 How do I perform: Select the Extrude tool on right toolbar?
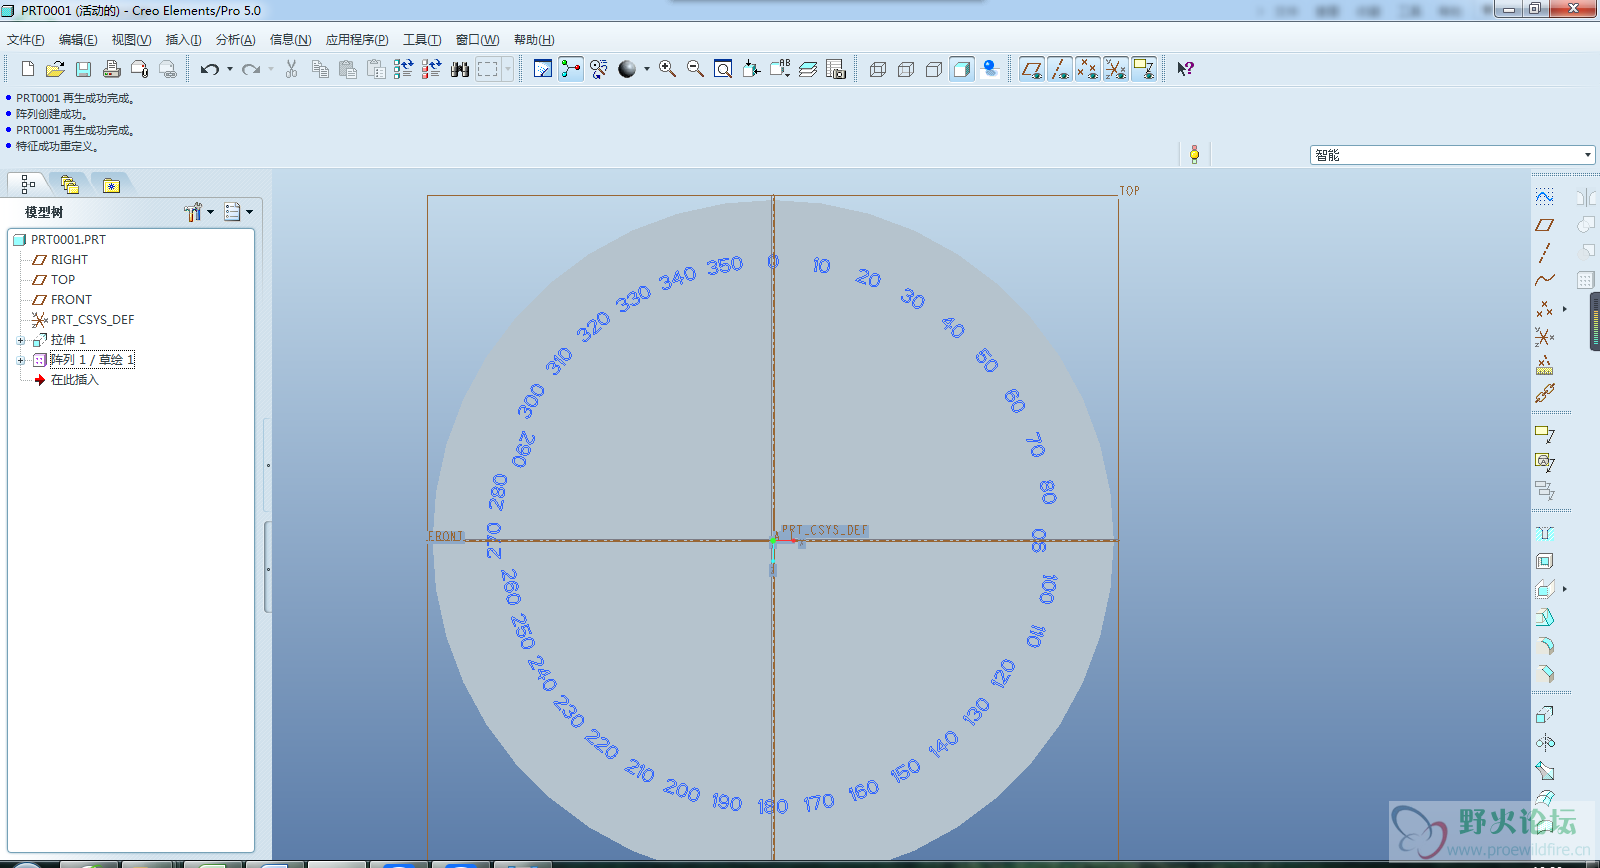[x=1545, y=715]
